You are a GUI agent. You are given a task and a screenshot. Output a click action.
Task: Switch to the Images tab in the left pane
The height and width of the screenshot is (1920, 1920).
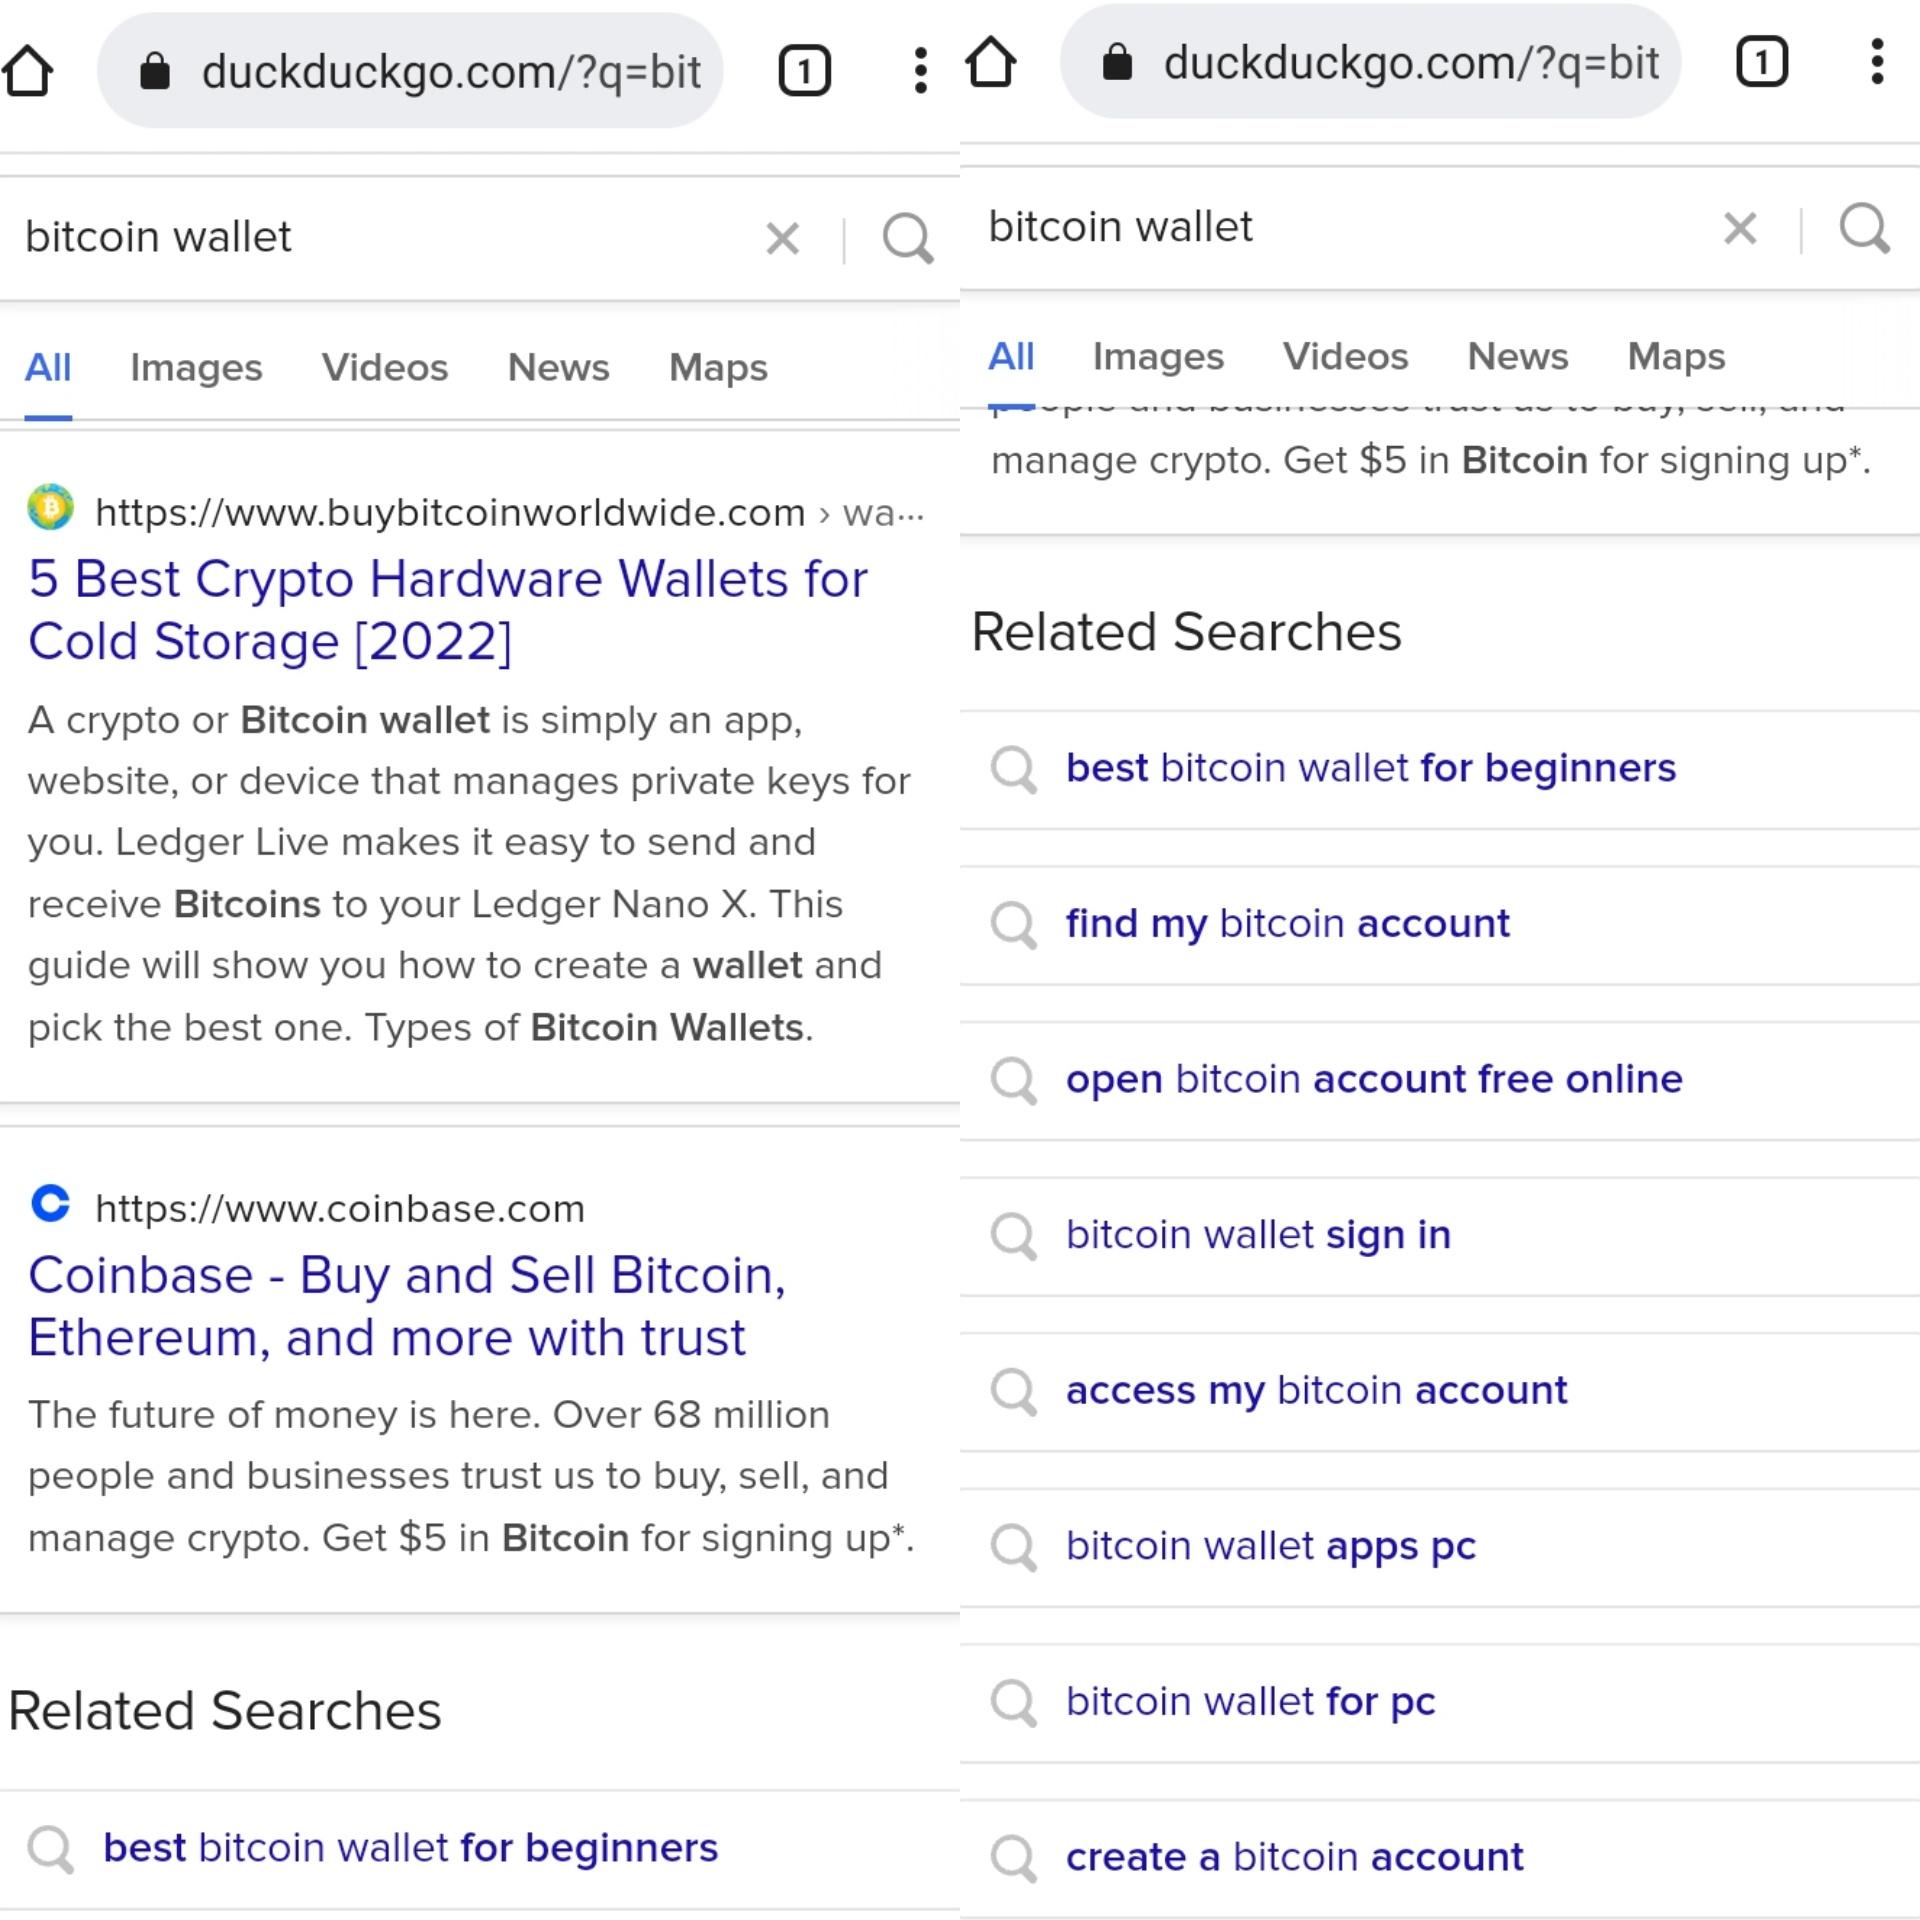coord(196,368)
